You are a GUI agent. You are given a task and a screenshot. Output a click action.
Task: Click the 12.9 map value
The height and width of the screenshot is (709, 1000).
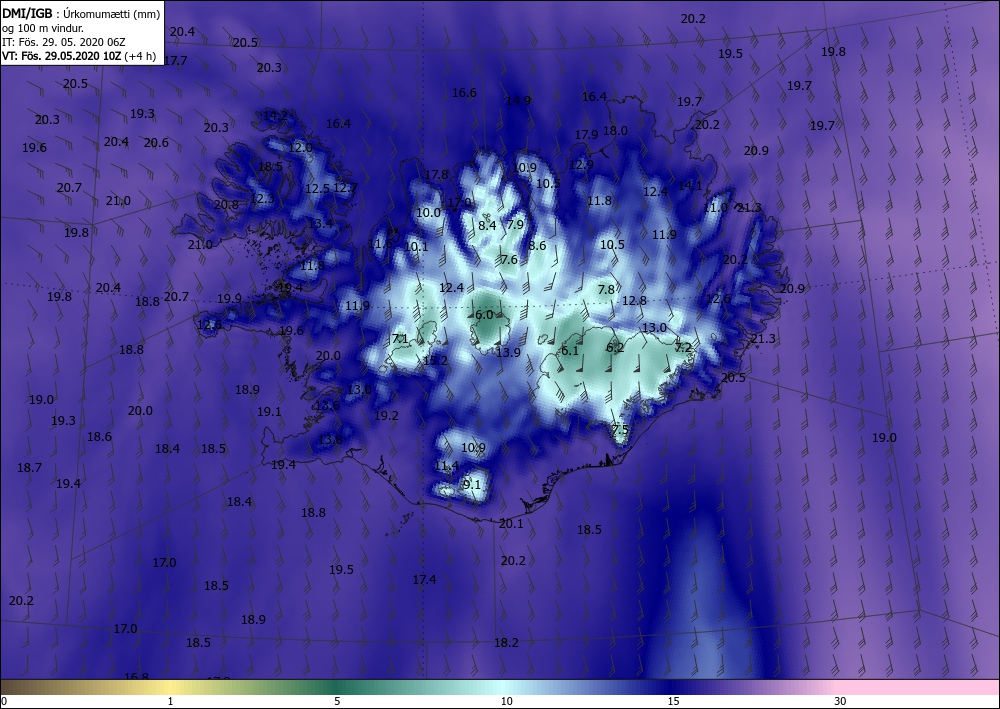(582, 164)
